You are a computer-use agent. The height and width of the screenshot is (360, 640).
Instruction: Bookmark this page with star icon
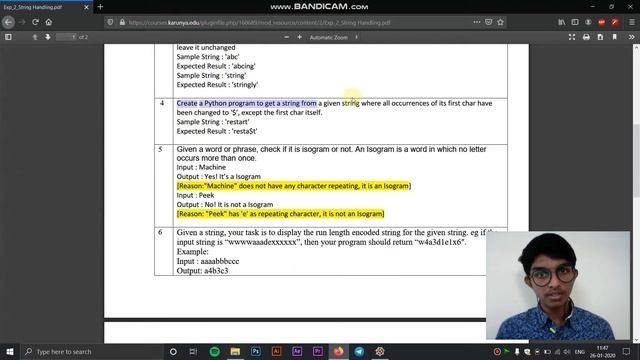pos(500,22)
